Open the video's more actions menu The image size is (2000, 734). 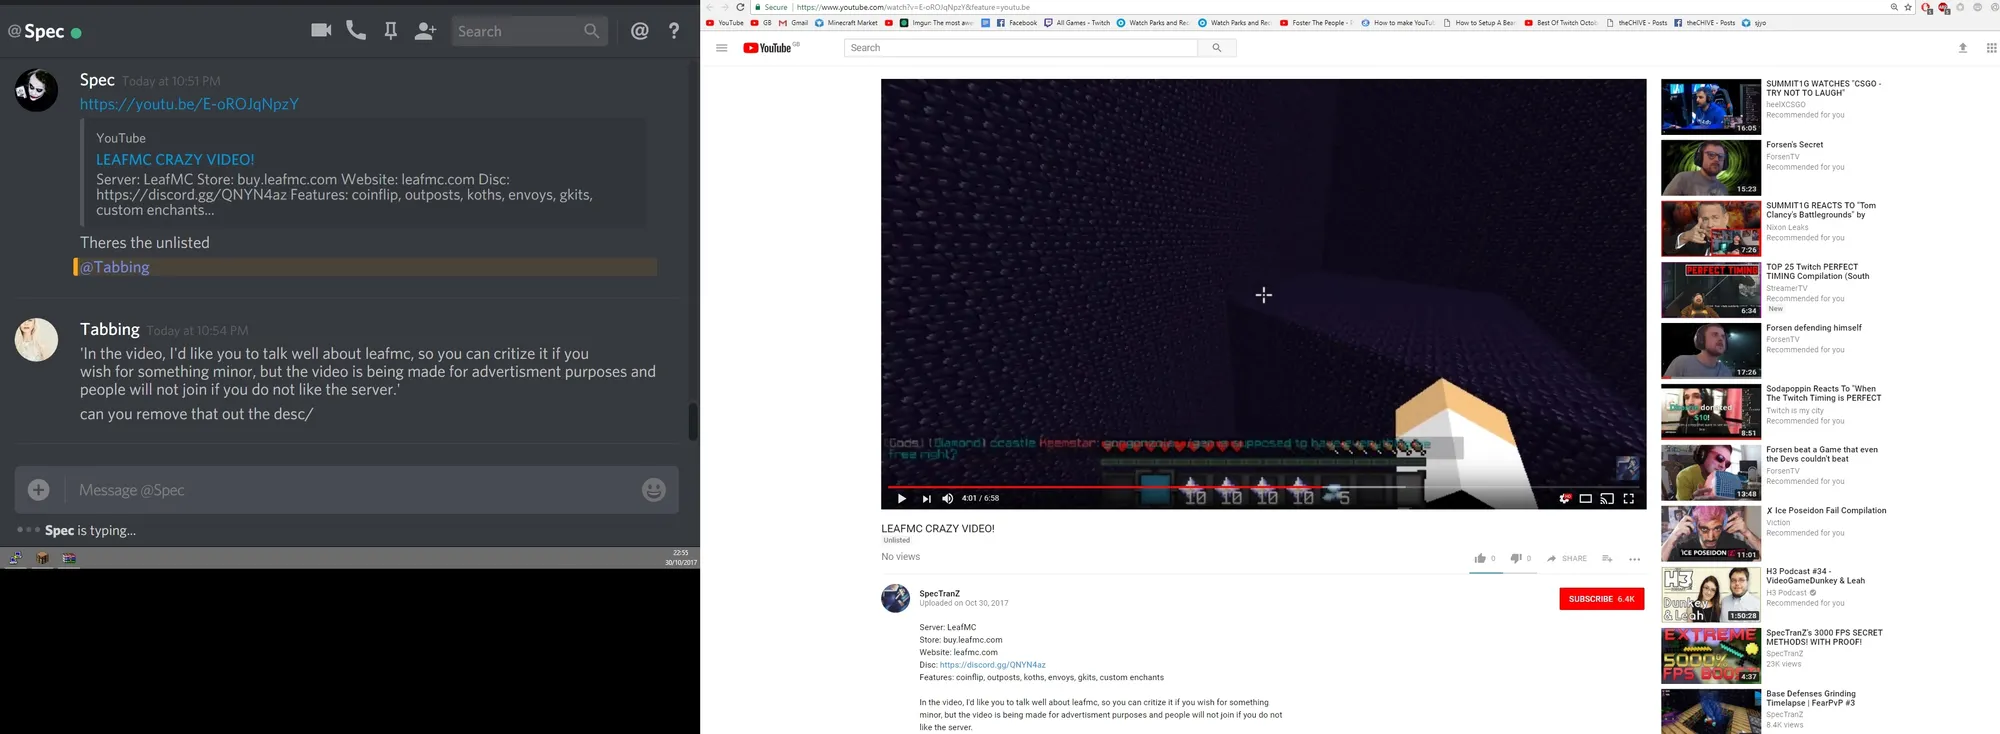[x=1634, y=559]
